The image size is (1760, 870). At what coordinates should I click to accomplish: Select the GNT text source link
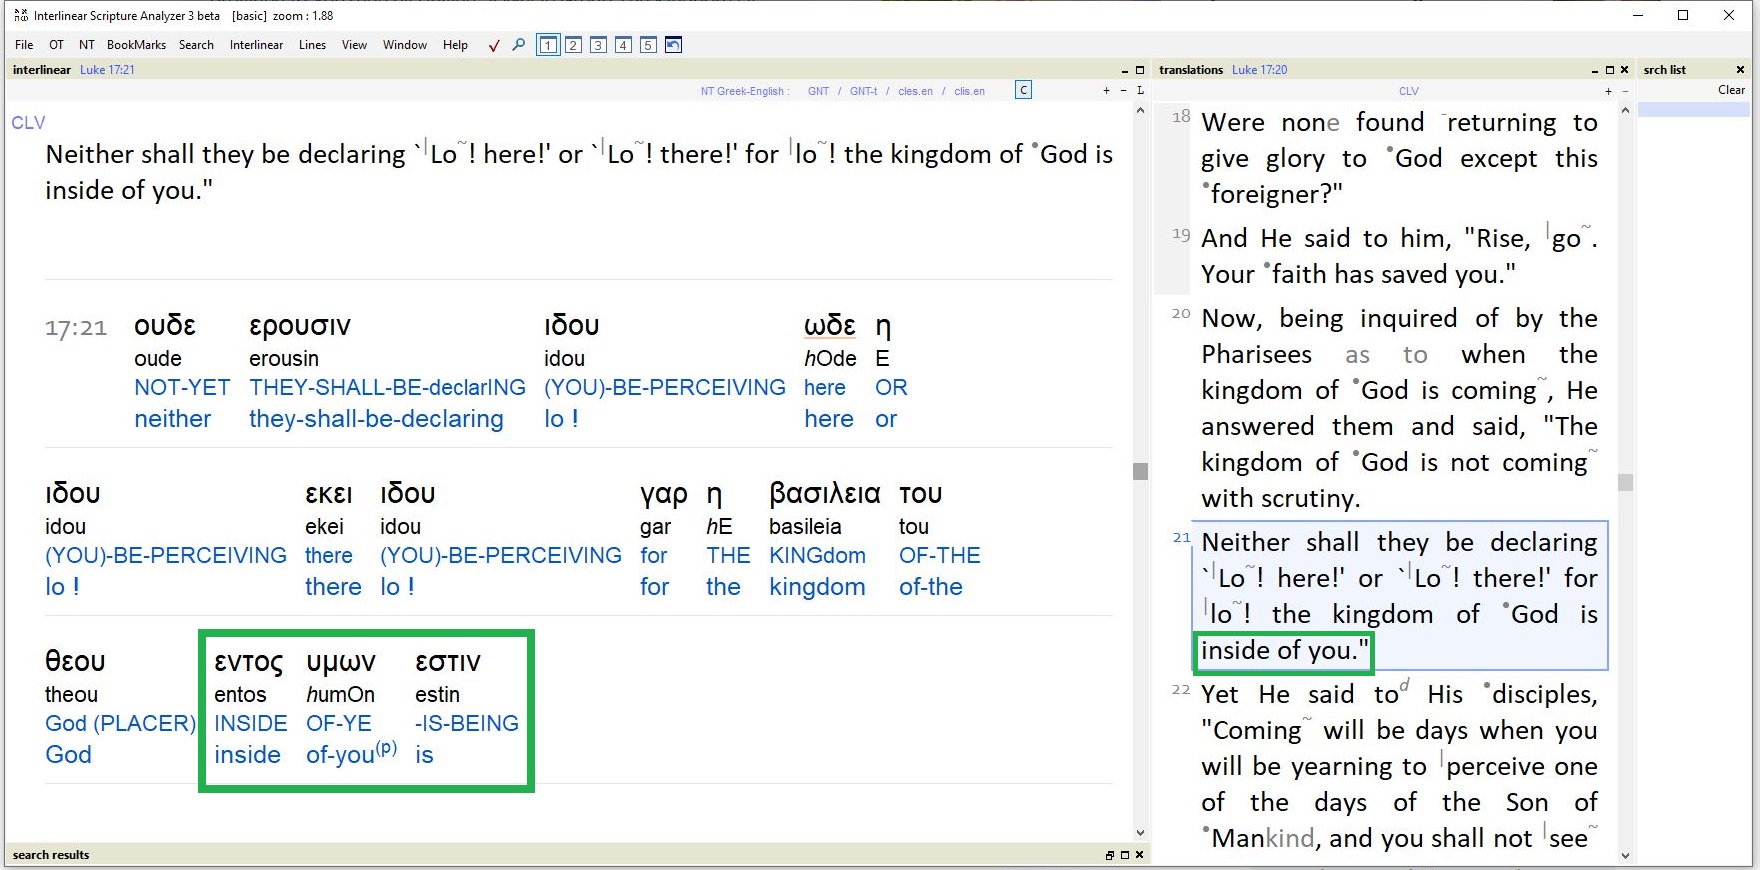point(818,91)
